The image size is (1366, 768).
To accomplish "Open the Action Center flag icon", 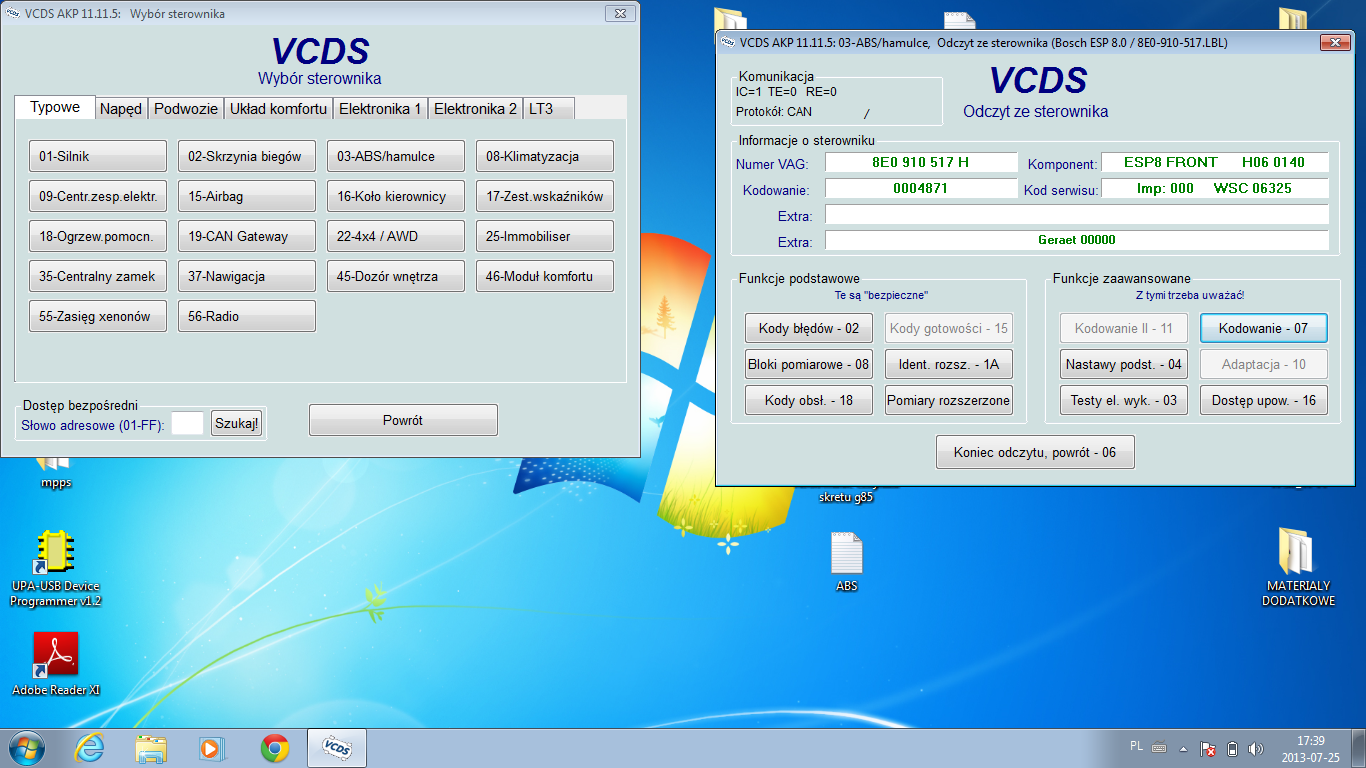I will pyautogui.click(x=1208, y=748).
